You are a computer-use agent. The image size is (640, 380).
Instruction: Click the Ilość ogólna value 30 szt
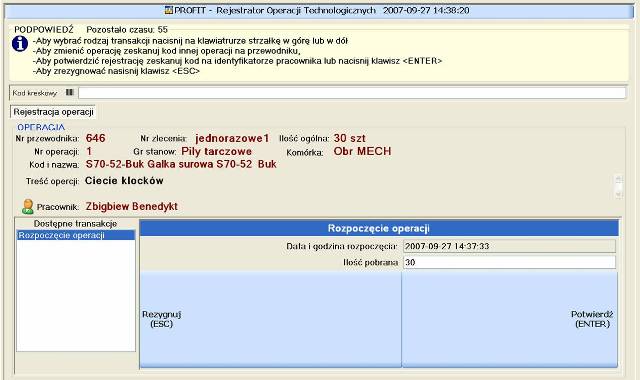[x=349, y=138]
